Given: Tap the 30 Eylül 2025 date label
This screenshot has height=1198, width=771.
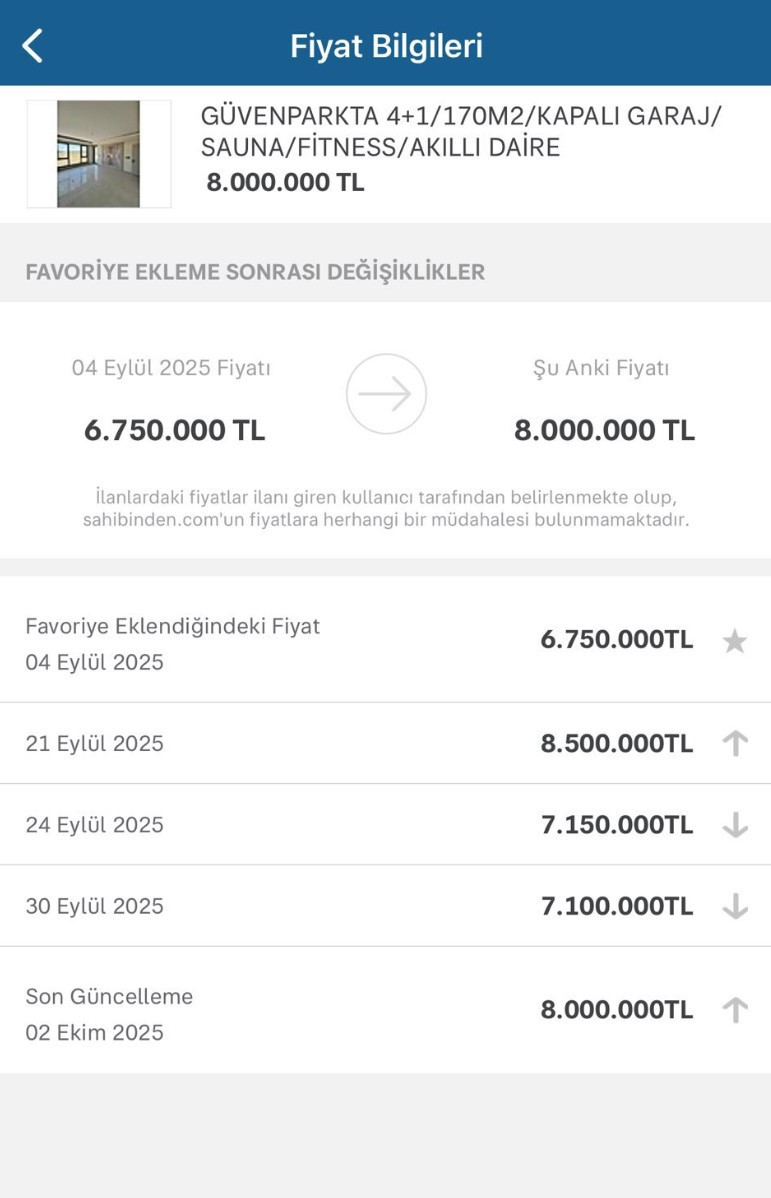Looking at the screenshot, I should [x=95, y=906].
